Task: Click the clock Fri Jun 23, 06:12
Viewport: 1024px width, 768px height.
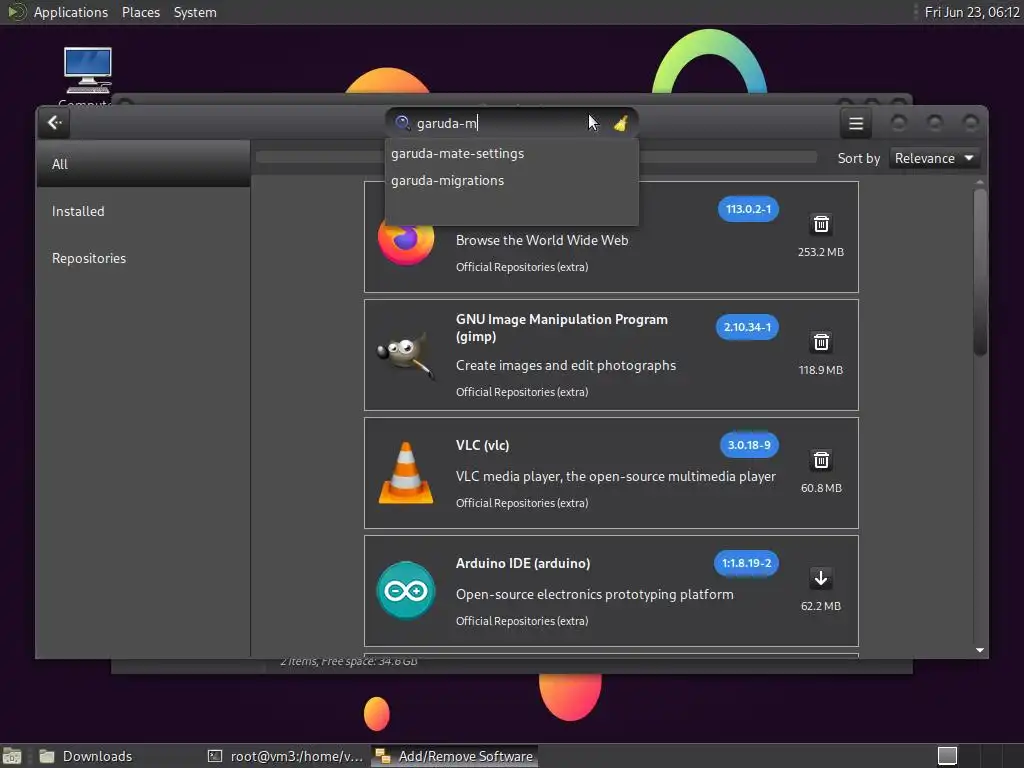Action: [x=972, y=12]
